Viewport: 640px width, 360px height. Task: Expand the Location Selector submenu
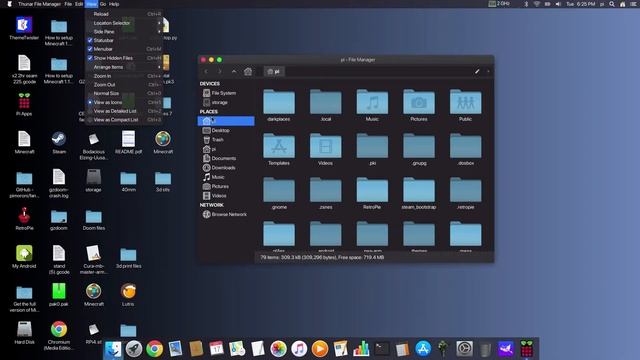pos(124,23)
